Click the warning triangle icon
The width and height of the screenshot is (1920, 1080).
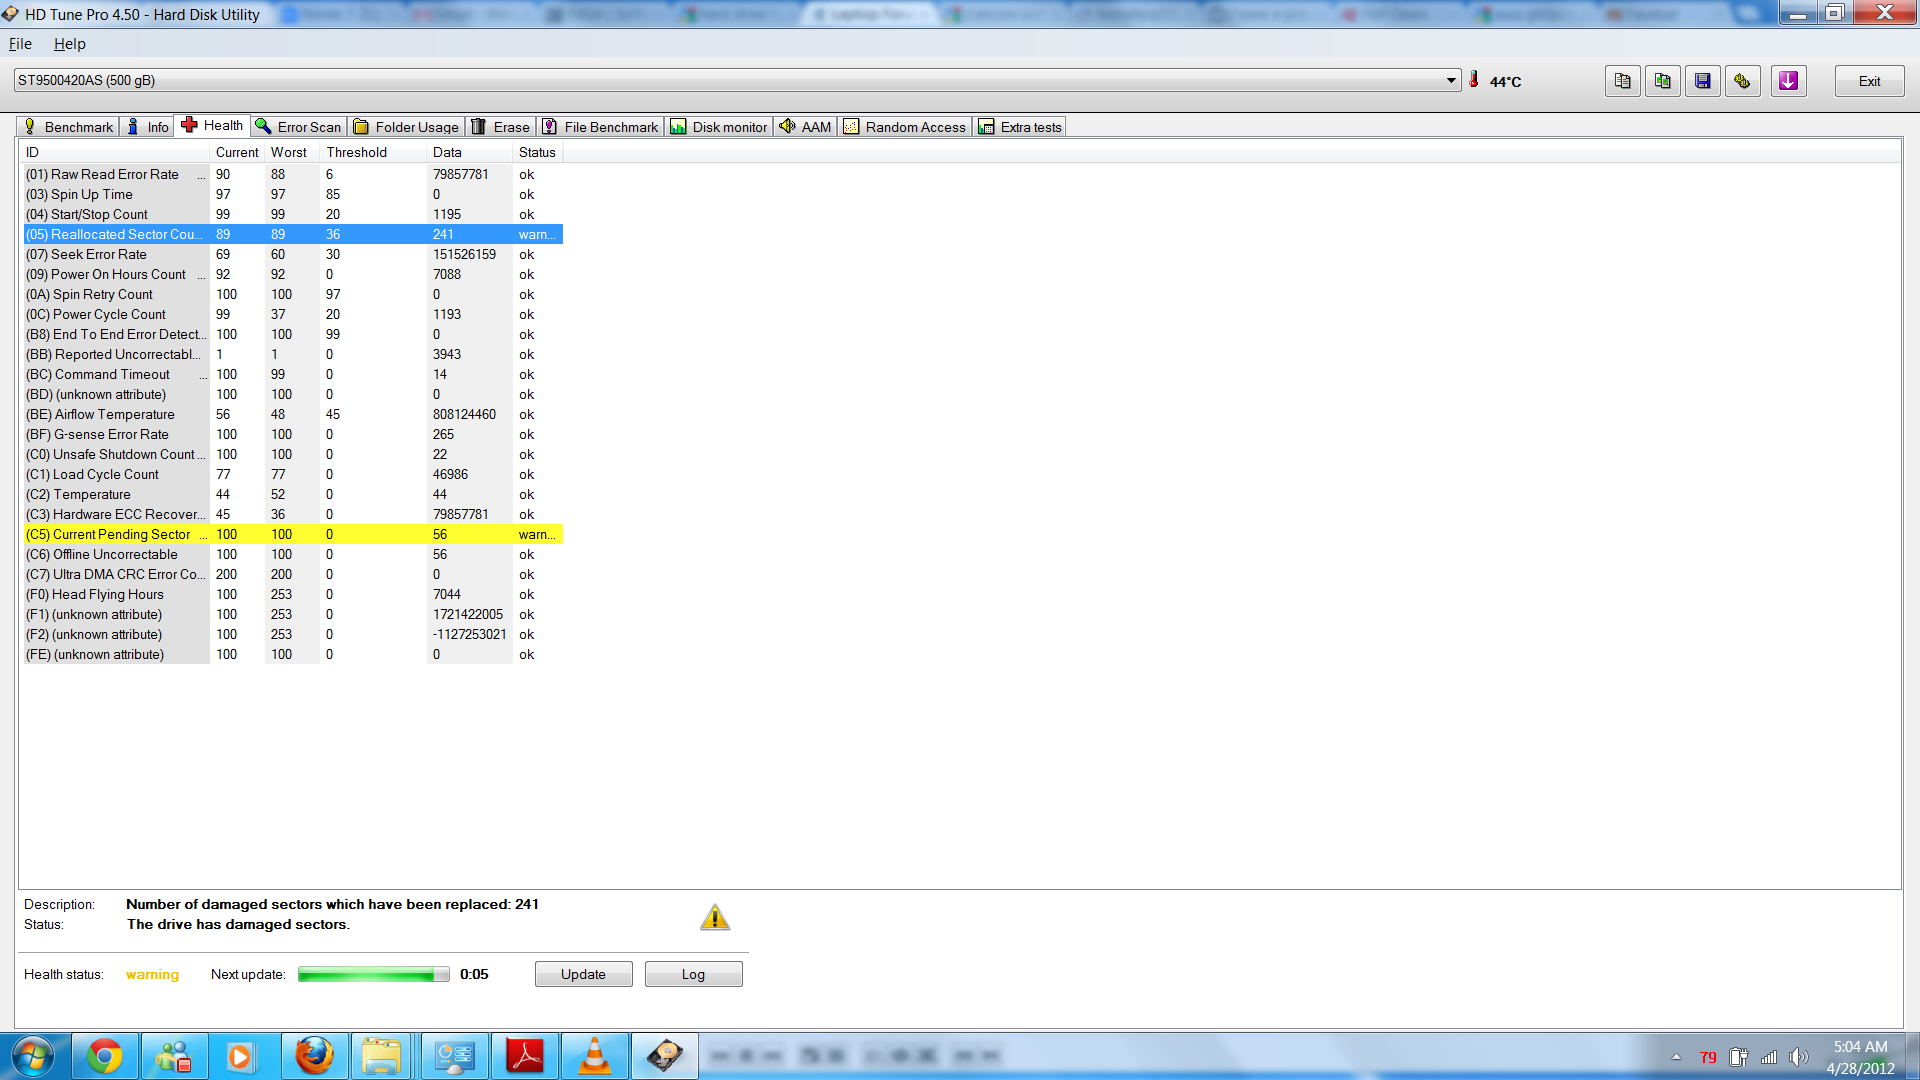pos(714,917)
